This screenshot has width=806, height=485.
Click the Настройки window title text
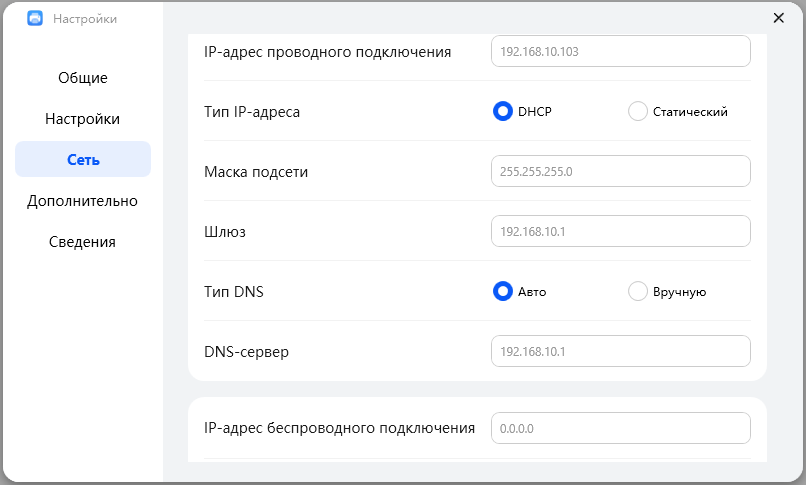point(85,18)
